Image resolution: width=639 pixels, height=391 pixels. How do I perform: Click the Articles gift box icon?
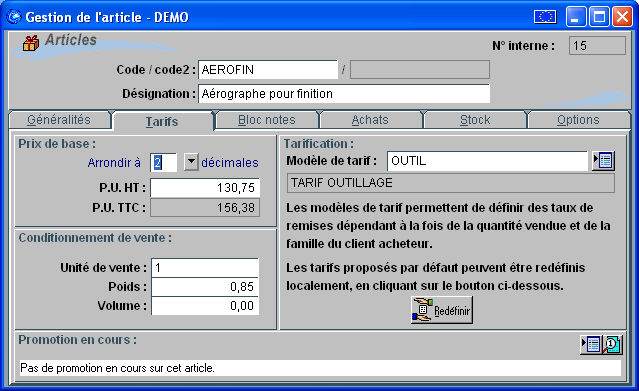31,43
